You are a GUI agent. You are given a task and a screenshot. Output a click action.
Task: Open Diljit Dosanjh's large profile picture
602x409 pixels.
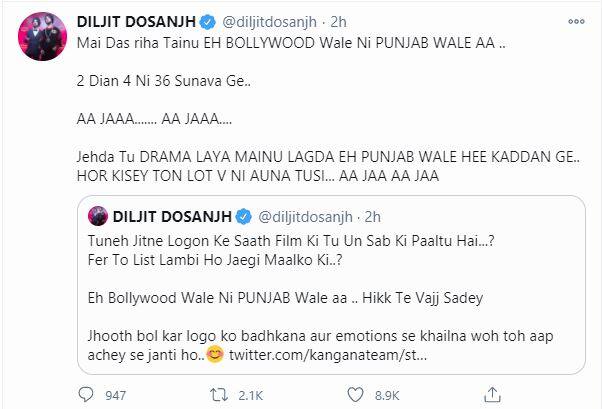[x=43, y=36]
